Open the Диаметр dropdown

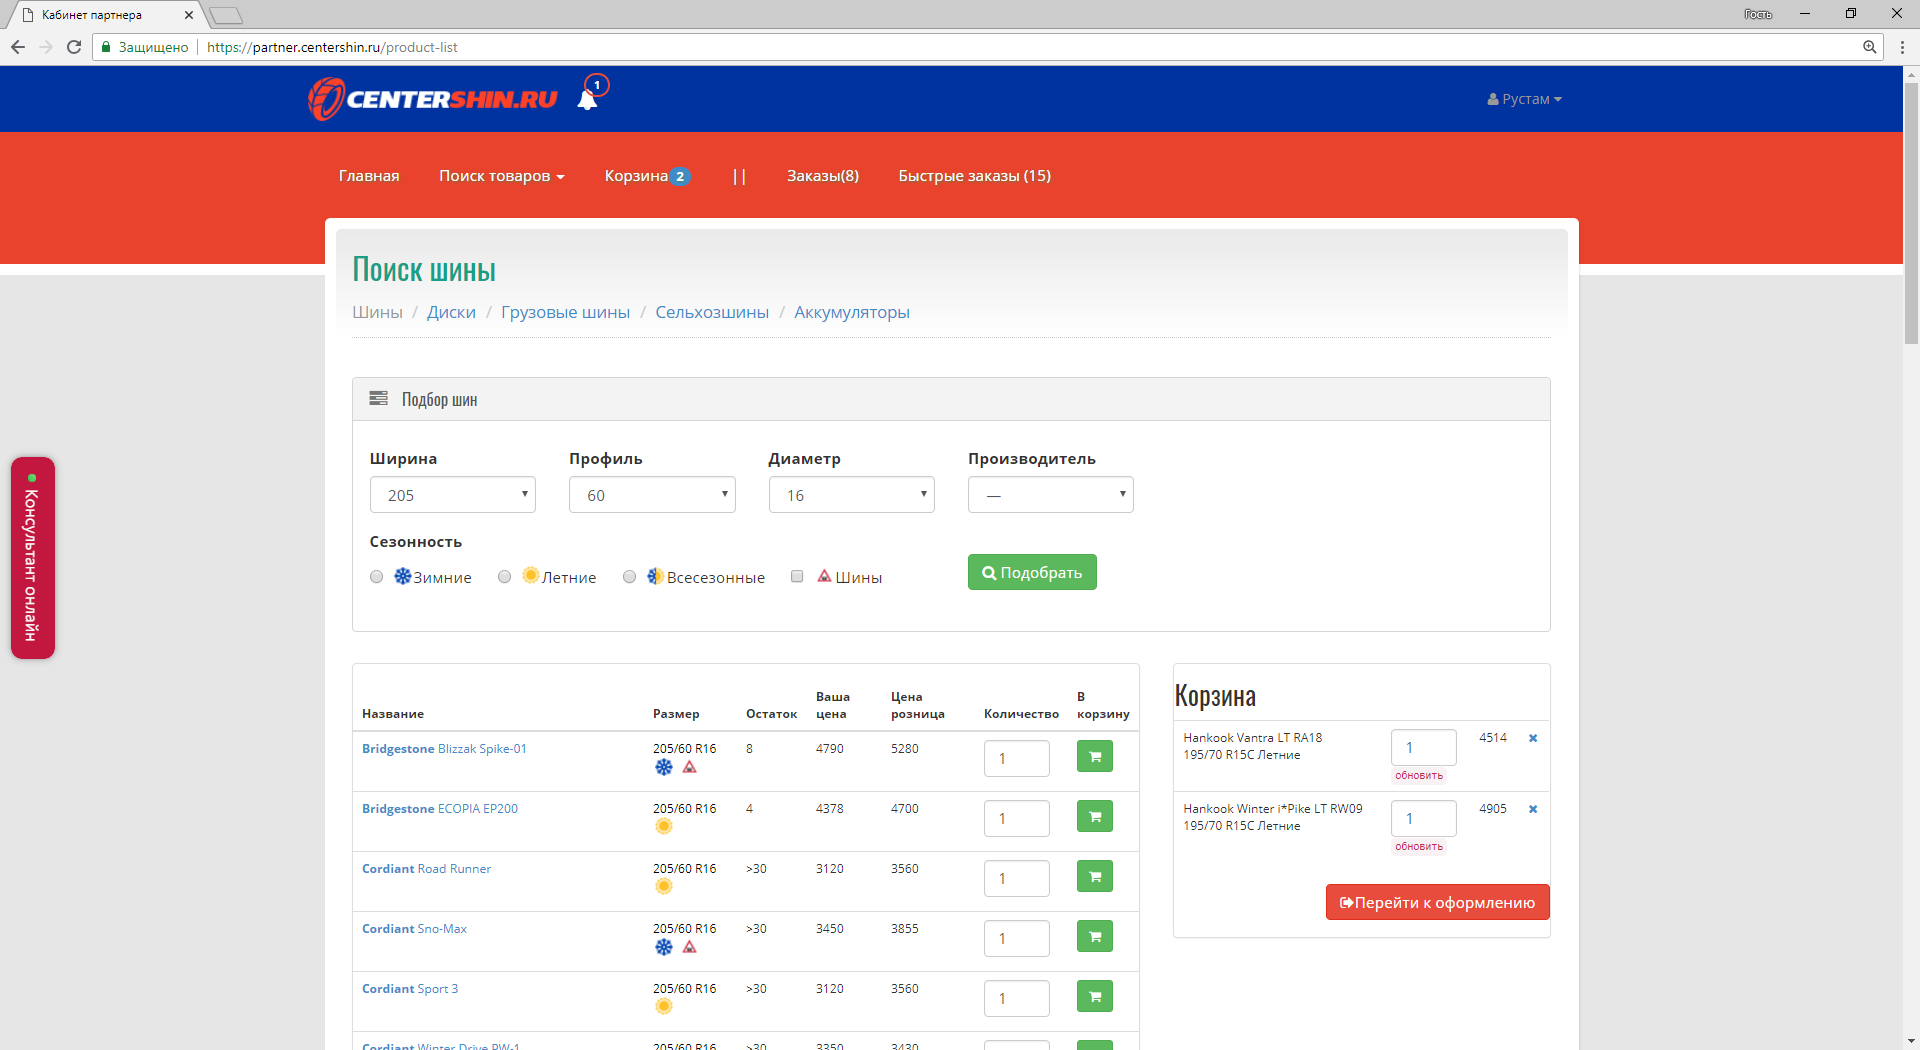click(852, 495)
